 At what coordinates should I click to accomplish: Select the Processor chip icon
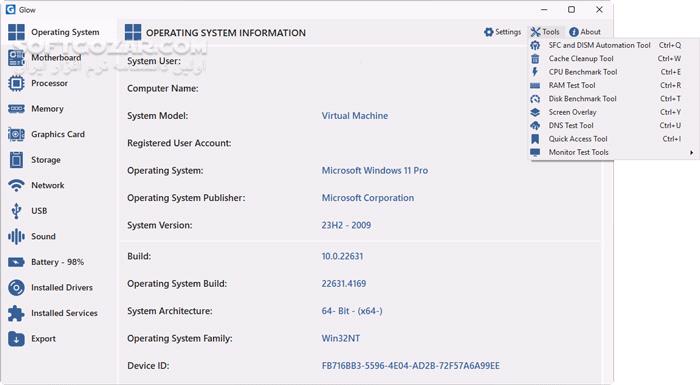click(x=16, y=83)
